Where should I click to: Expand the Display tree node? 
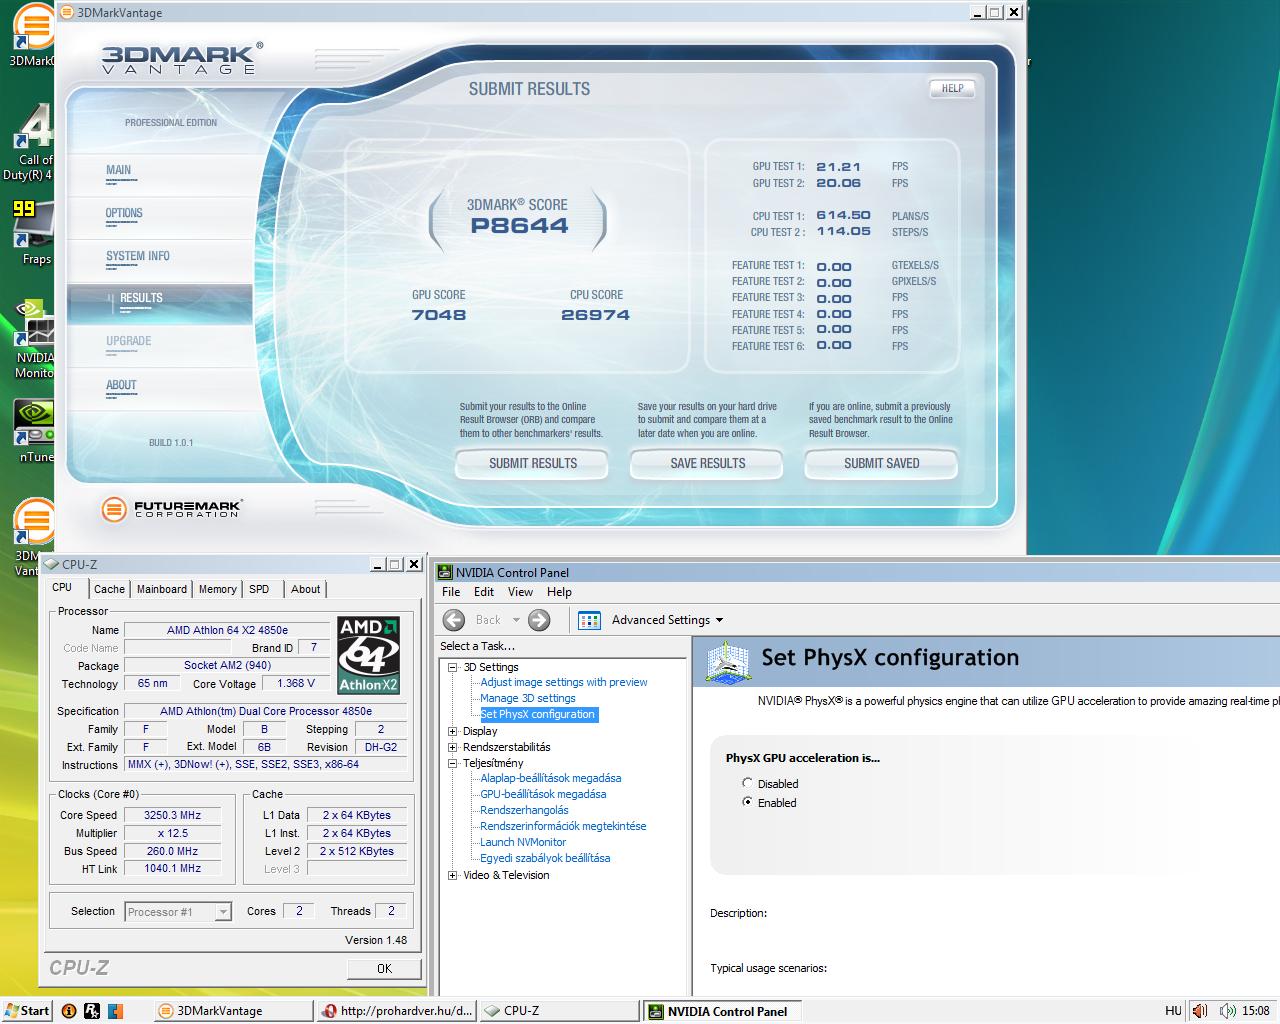[x=453, y=731]
